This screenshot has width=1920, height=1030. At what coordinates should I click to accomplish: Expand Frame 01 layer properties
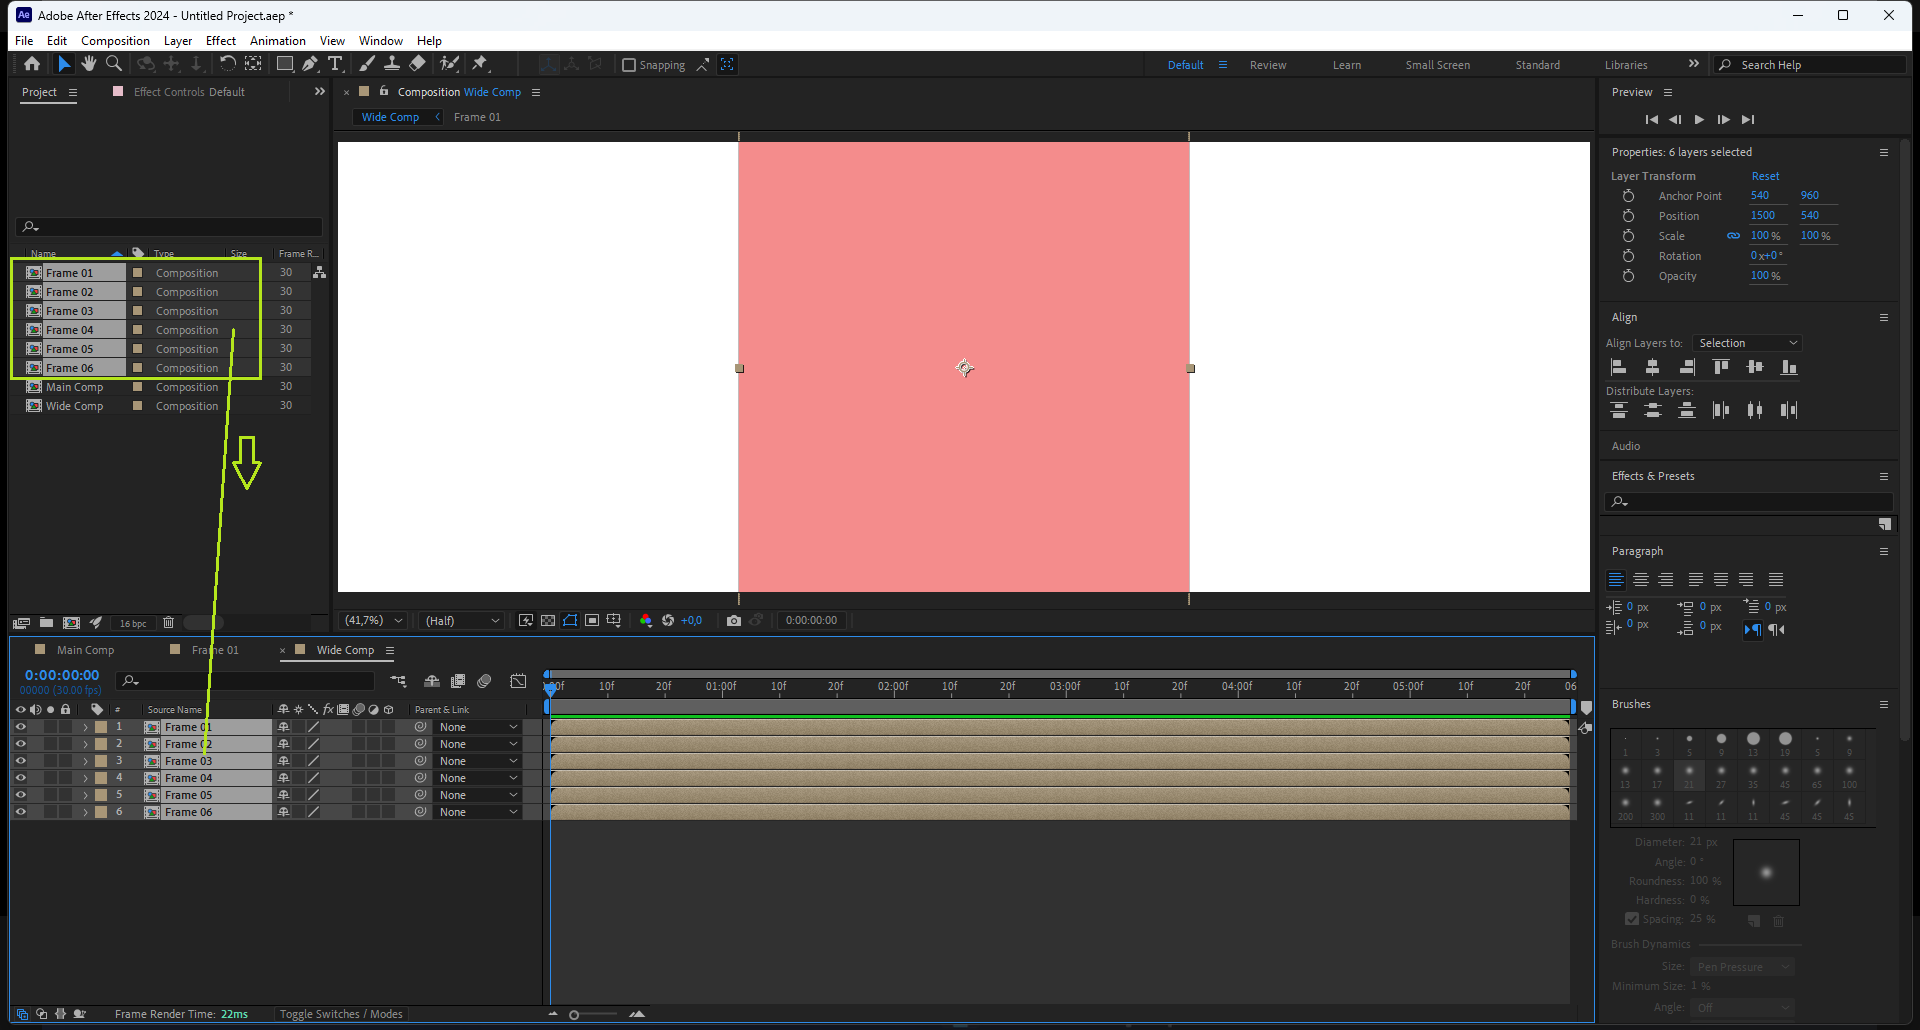[85, 727]
